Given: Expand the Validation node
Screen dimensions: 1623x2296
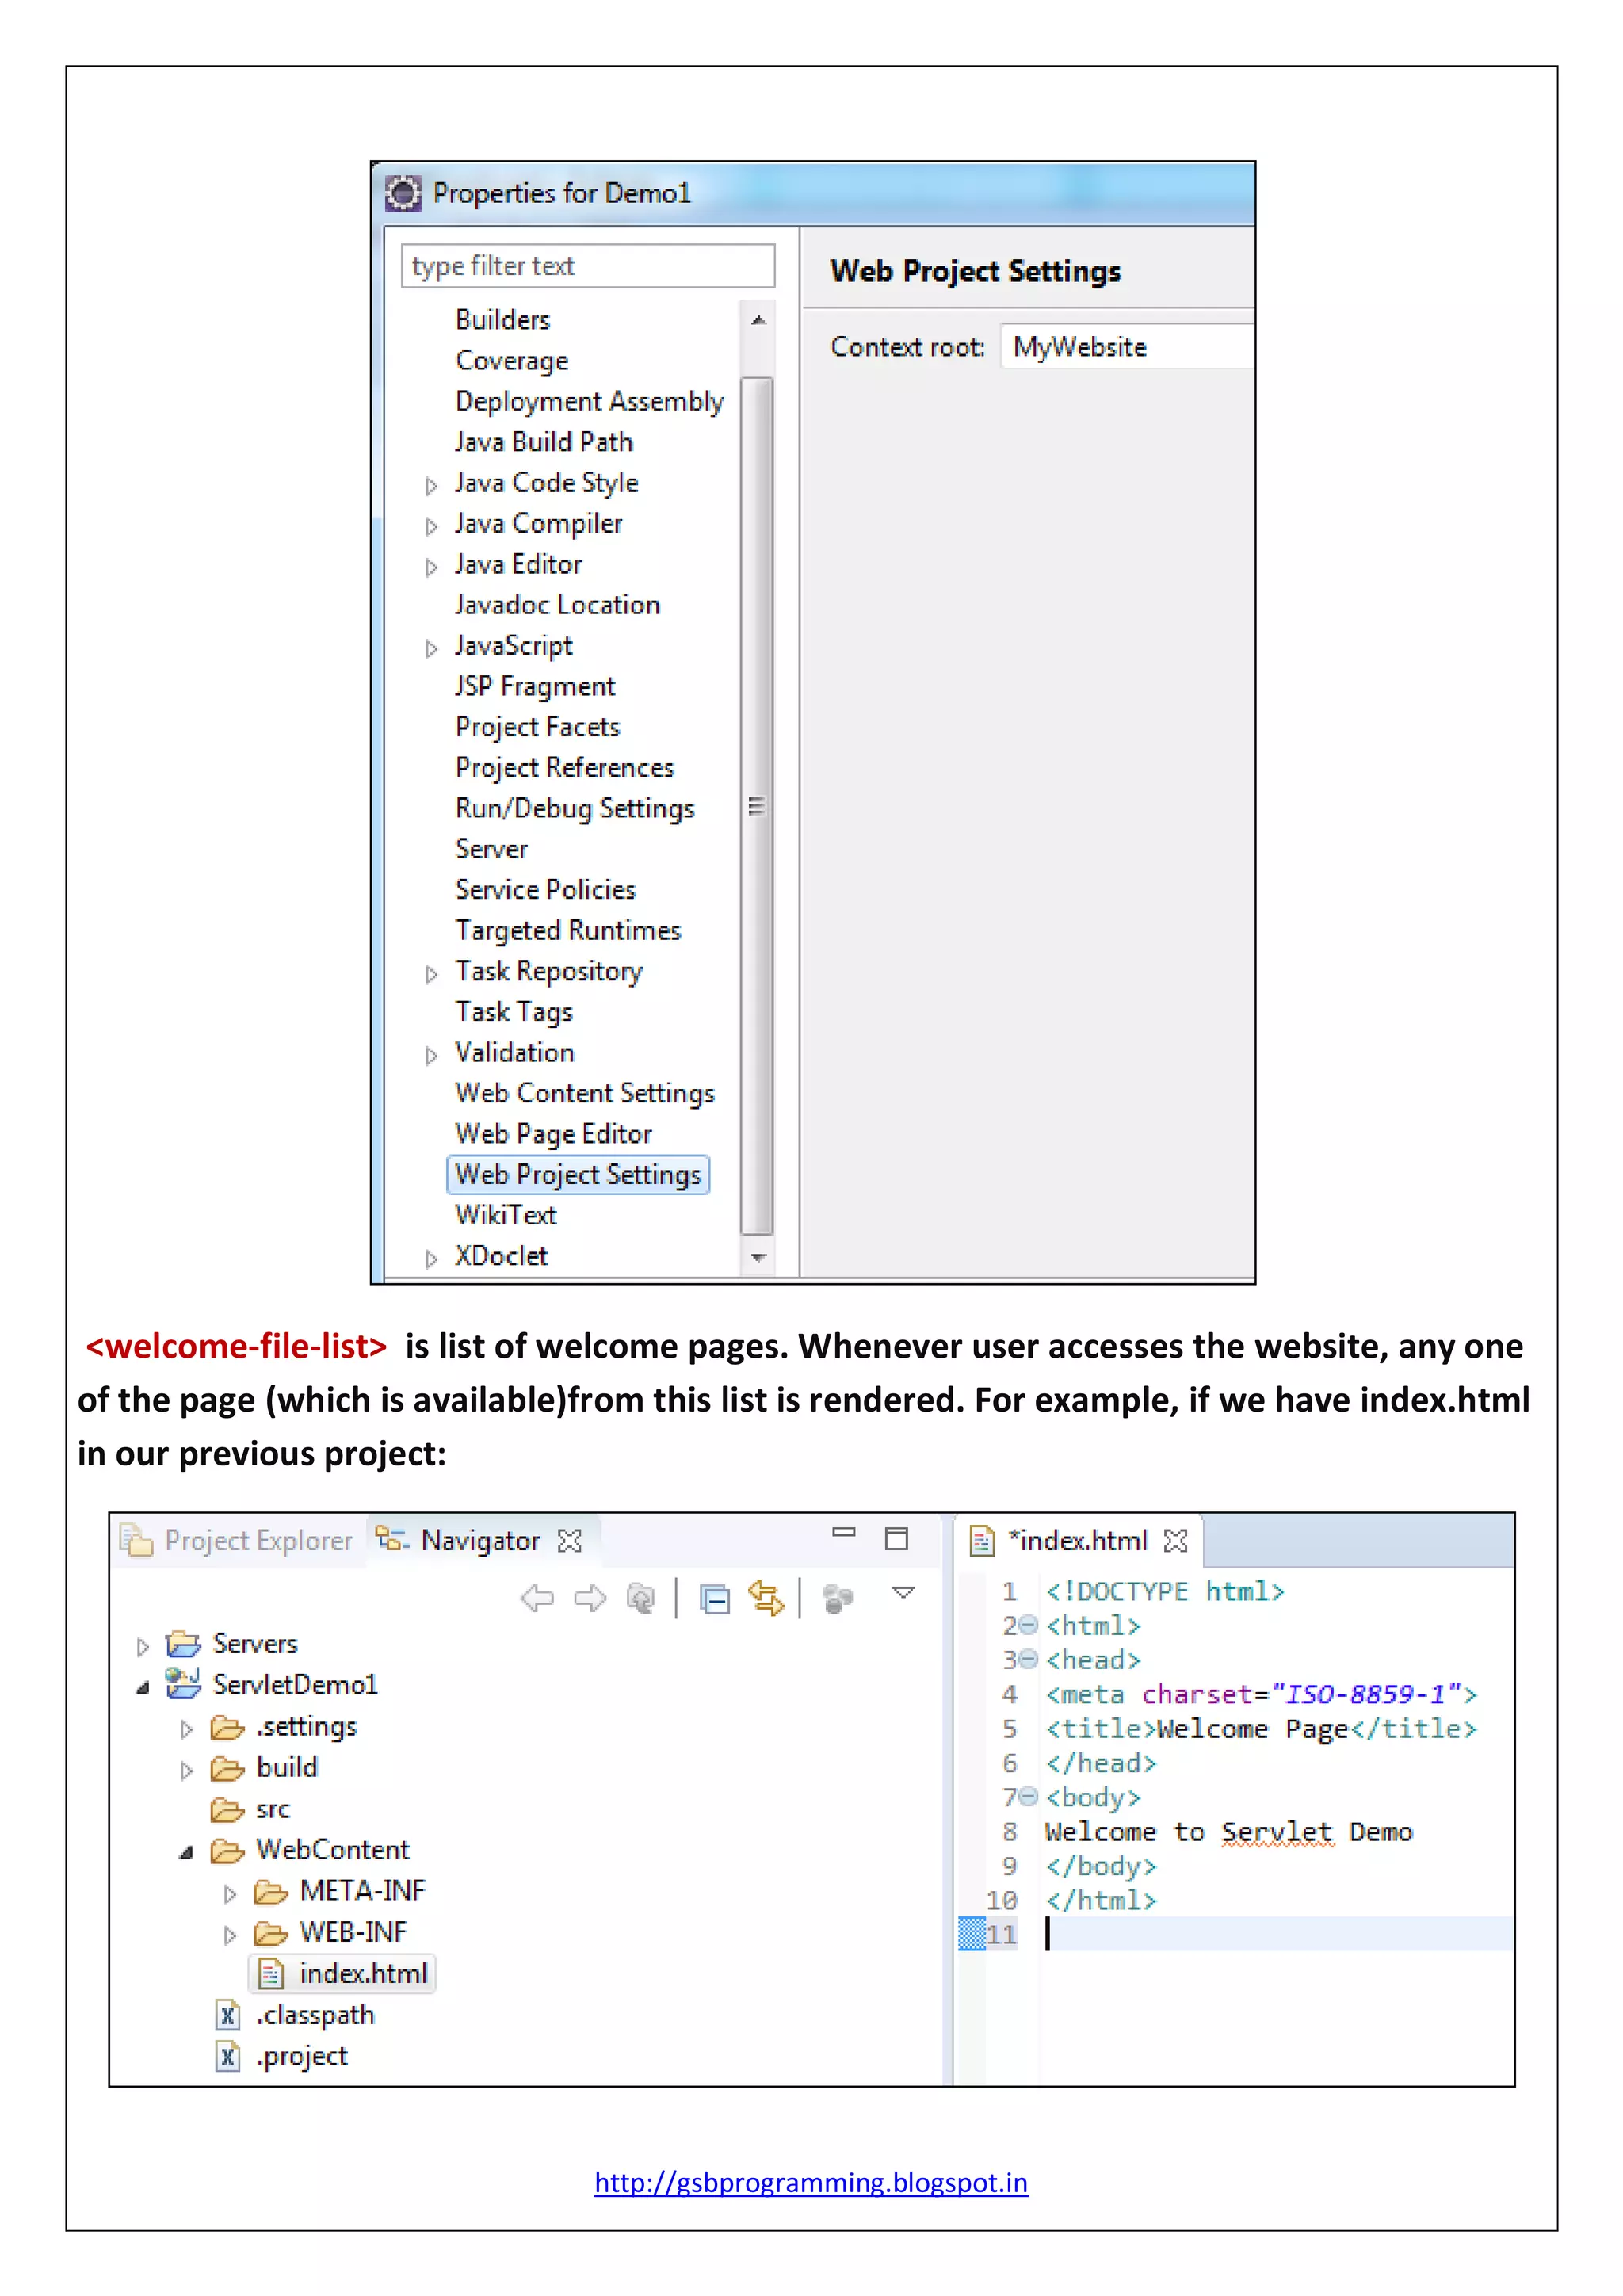Looking at the screenshot, I should [x=431, y=1055].
